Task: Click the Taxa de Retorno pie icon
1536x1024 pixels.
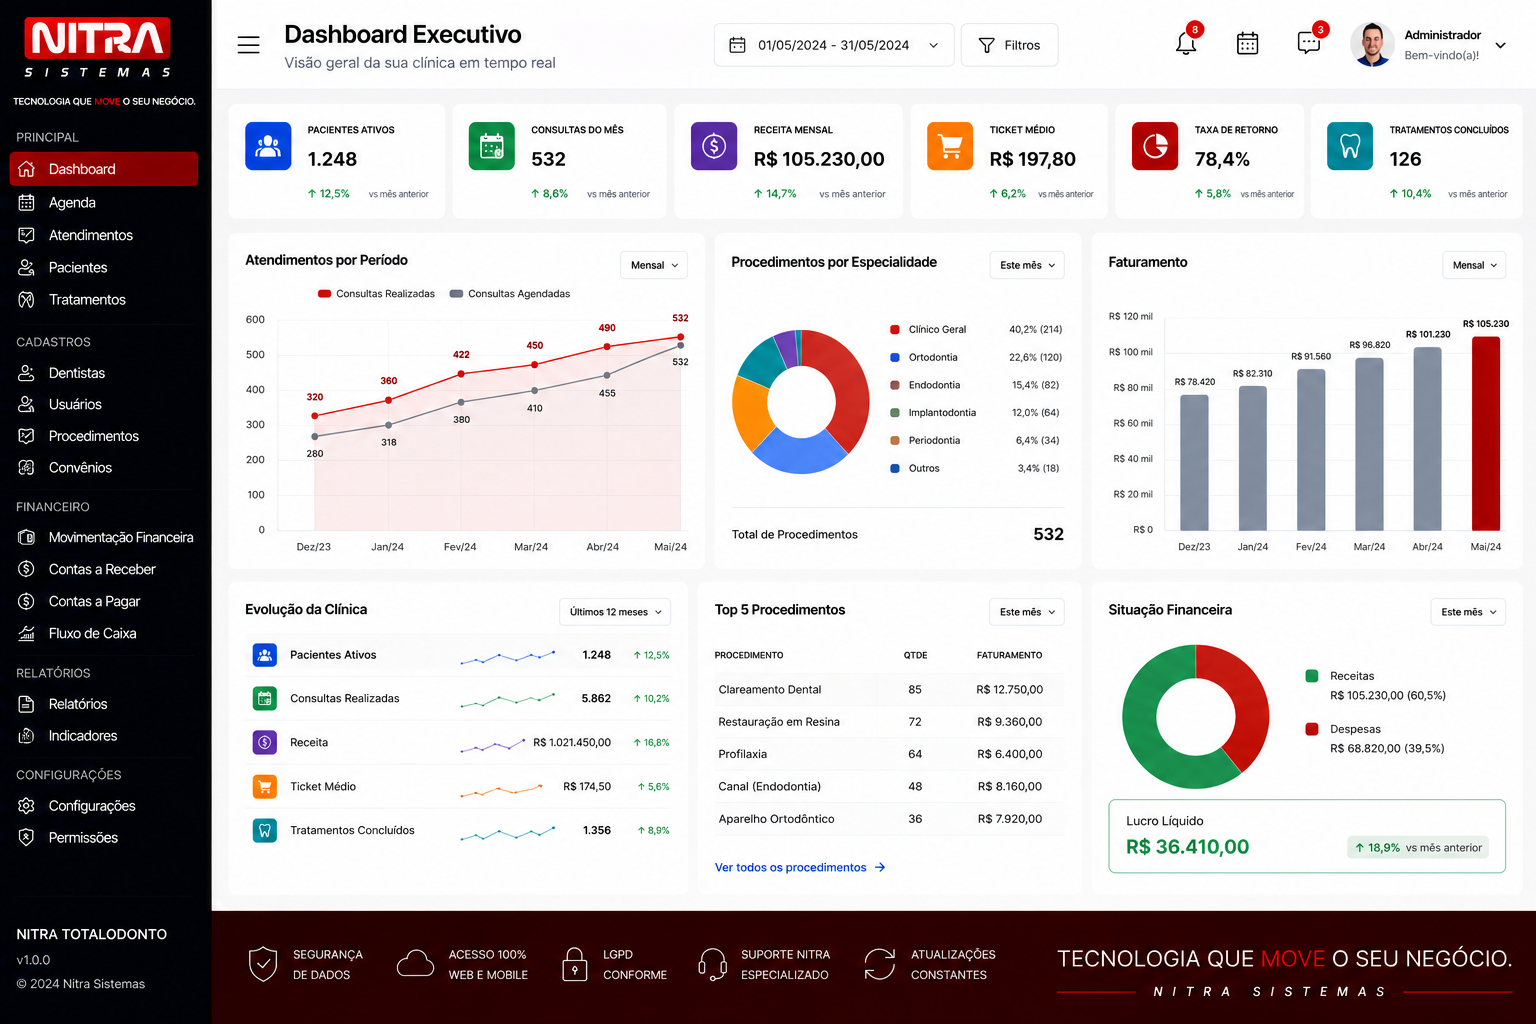Action: pos(1155,146)
